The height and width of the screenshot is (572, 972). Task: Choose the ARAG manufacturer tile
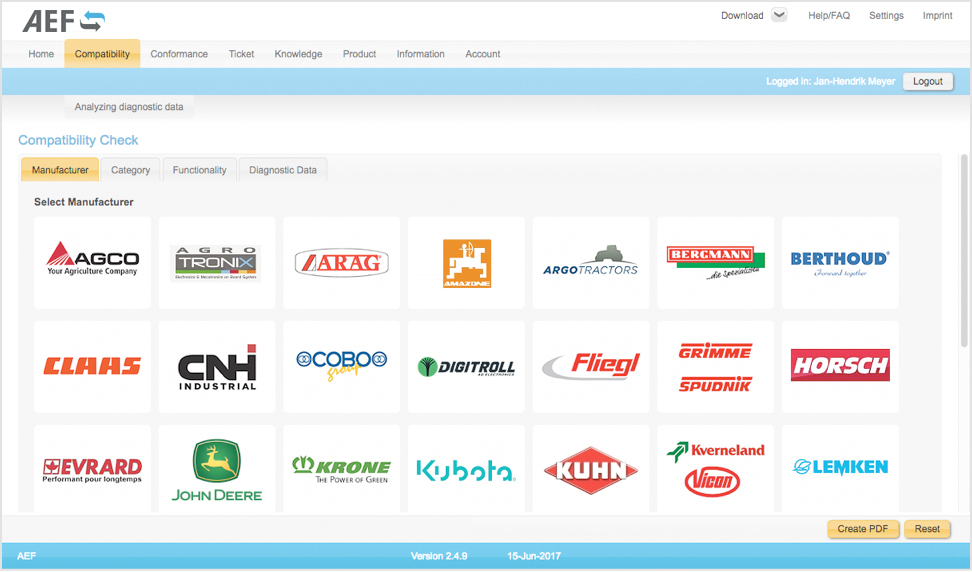[342, 263]
